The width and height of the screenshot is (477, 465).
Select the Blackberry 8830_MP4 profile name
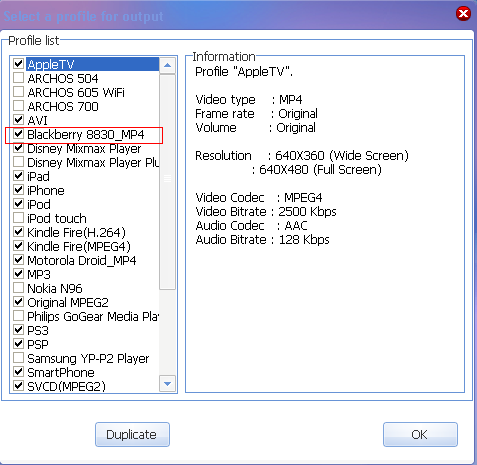click(x=86, y=135)
